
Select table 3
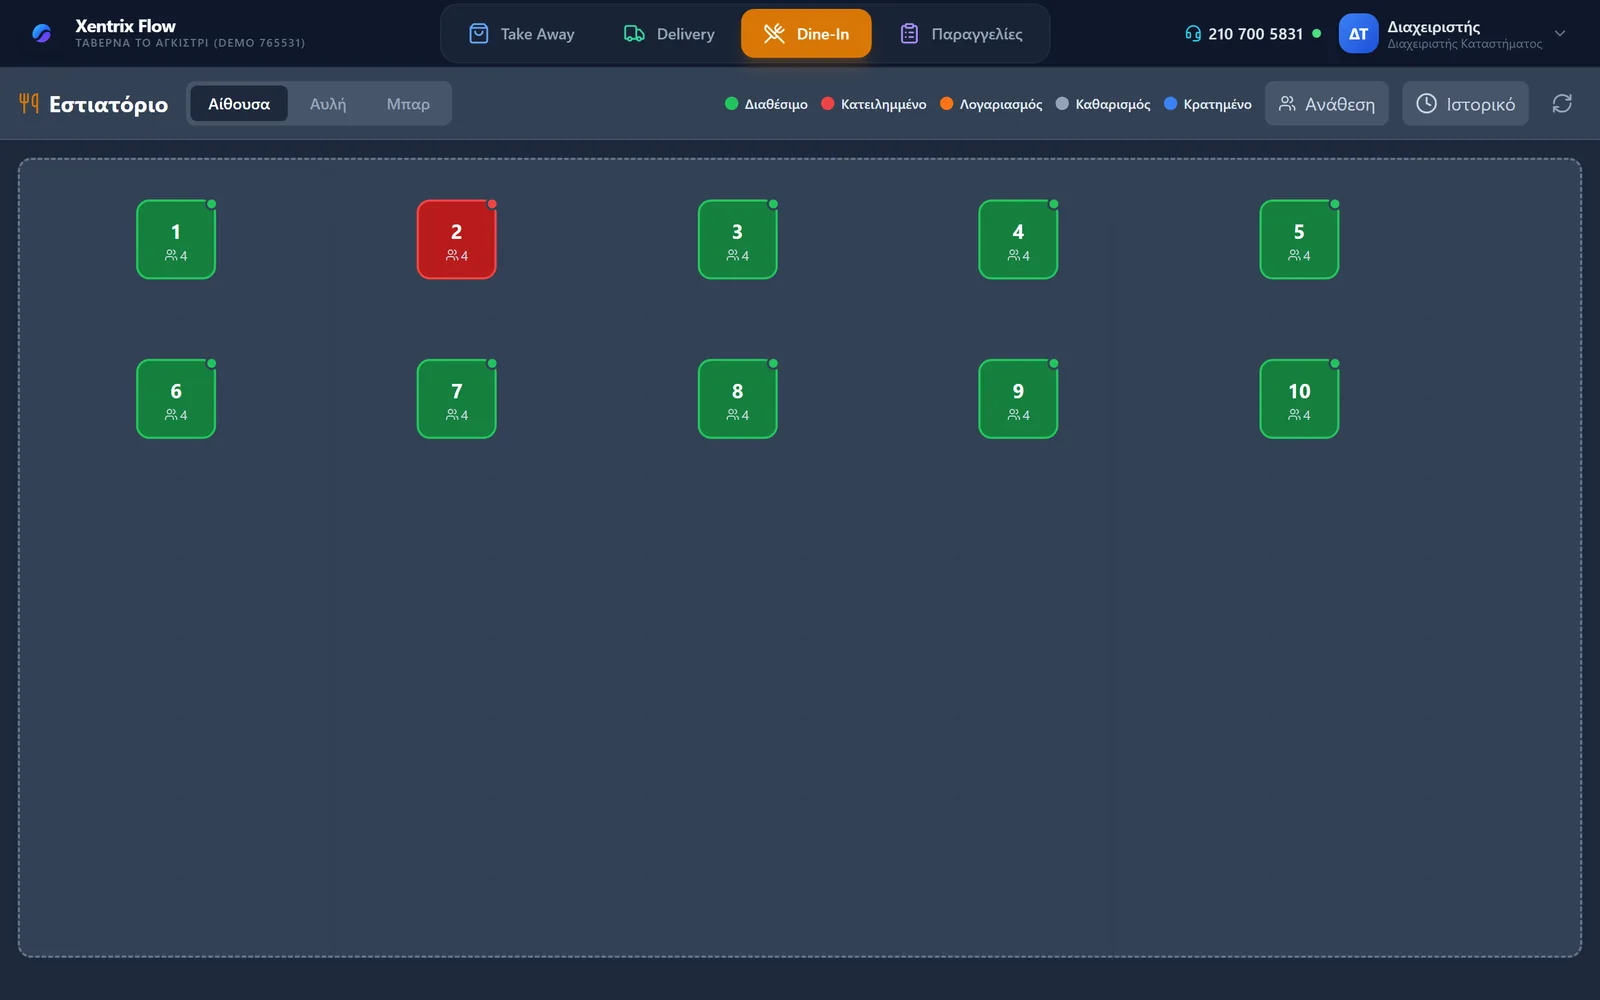point(738,240)
